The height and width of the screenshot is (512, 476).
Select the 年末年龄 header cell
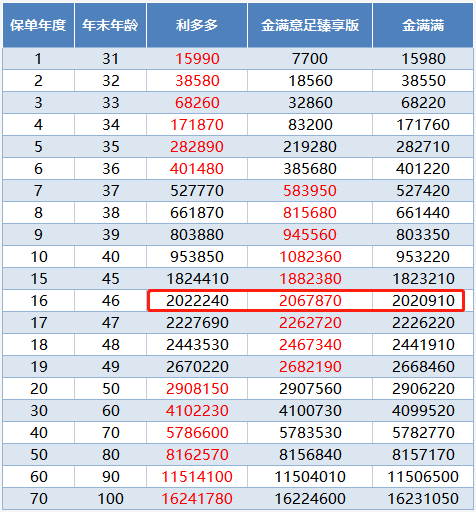[110, 25]
